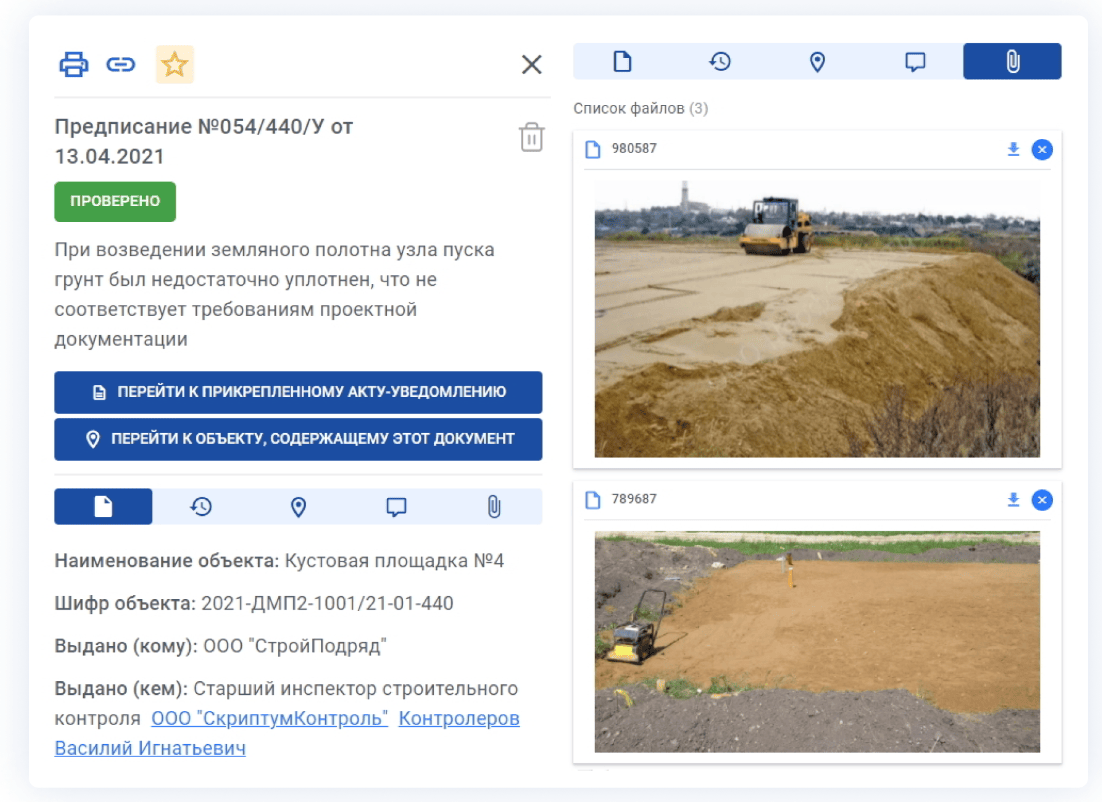
Task: Open the history tab in left panel
Action: tap(201, 507)
